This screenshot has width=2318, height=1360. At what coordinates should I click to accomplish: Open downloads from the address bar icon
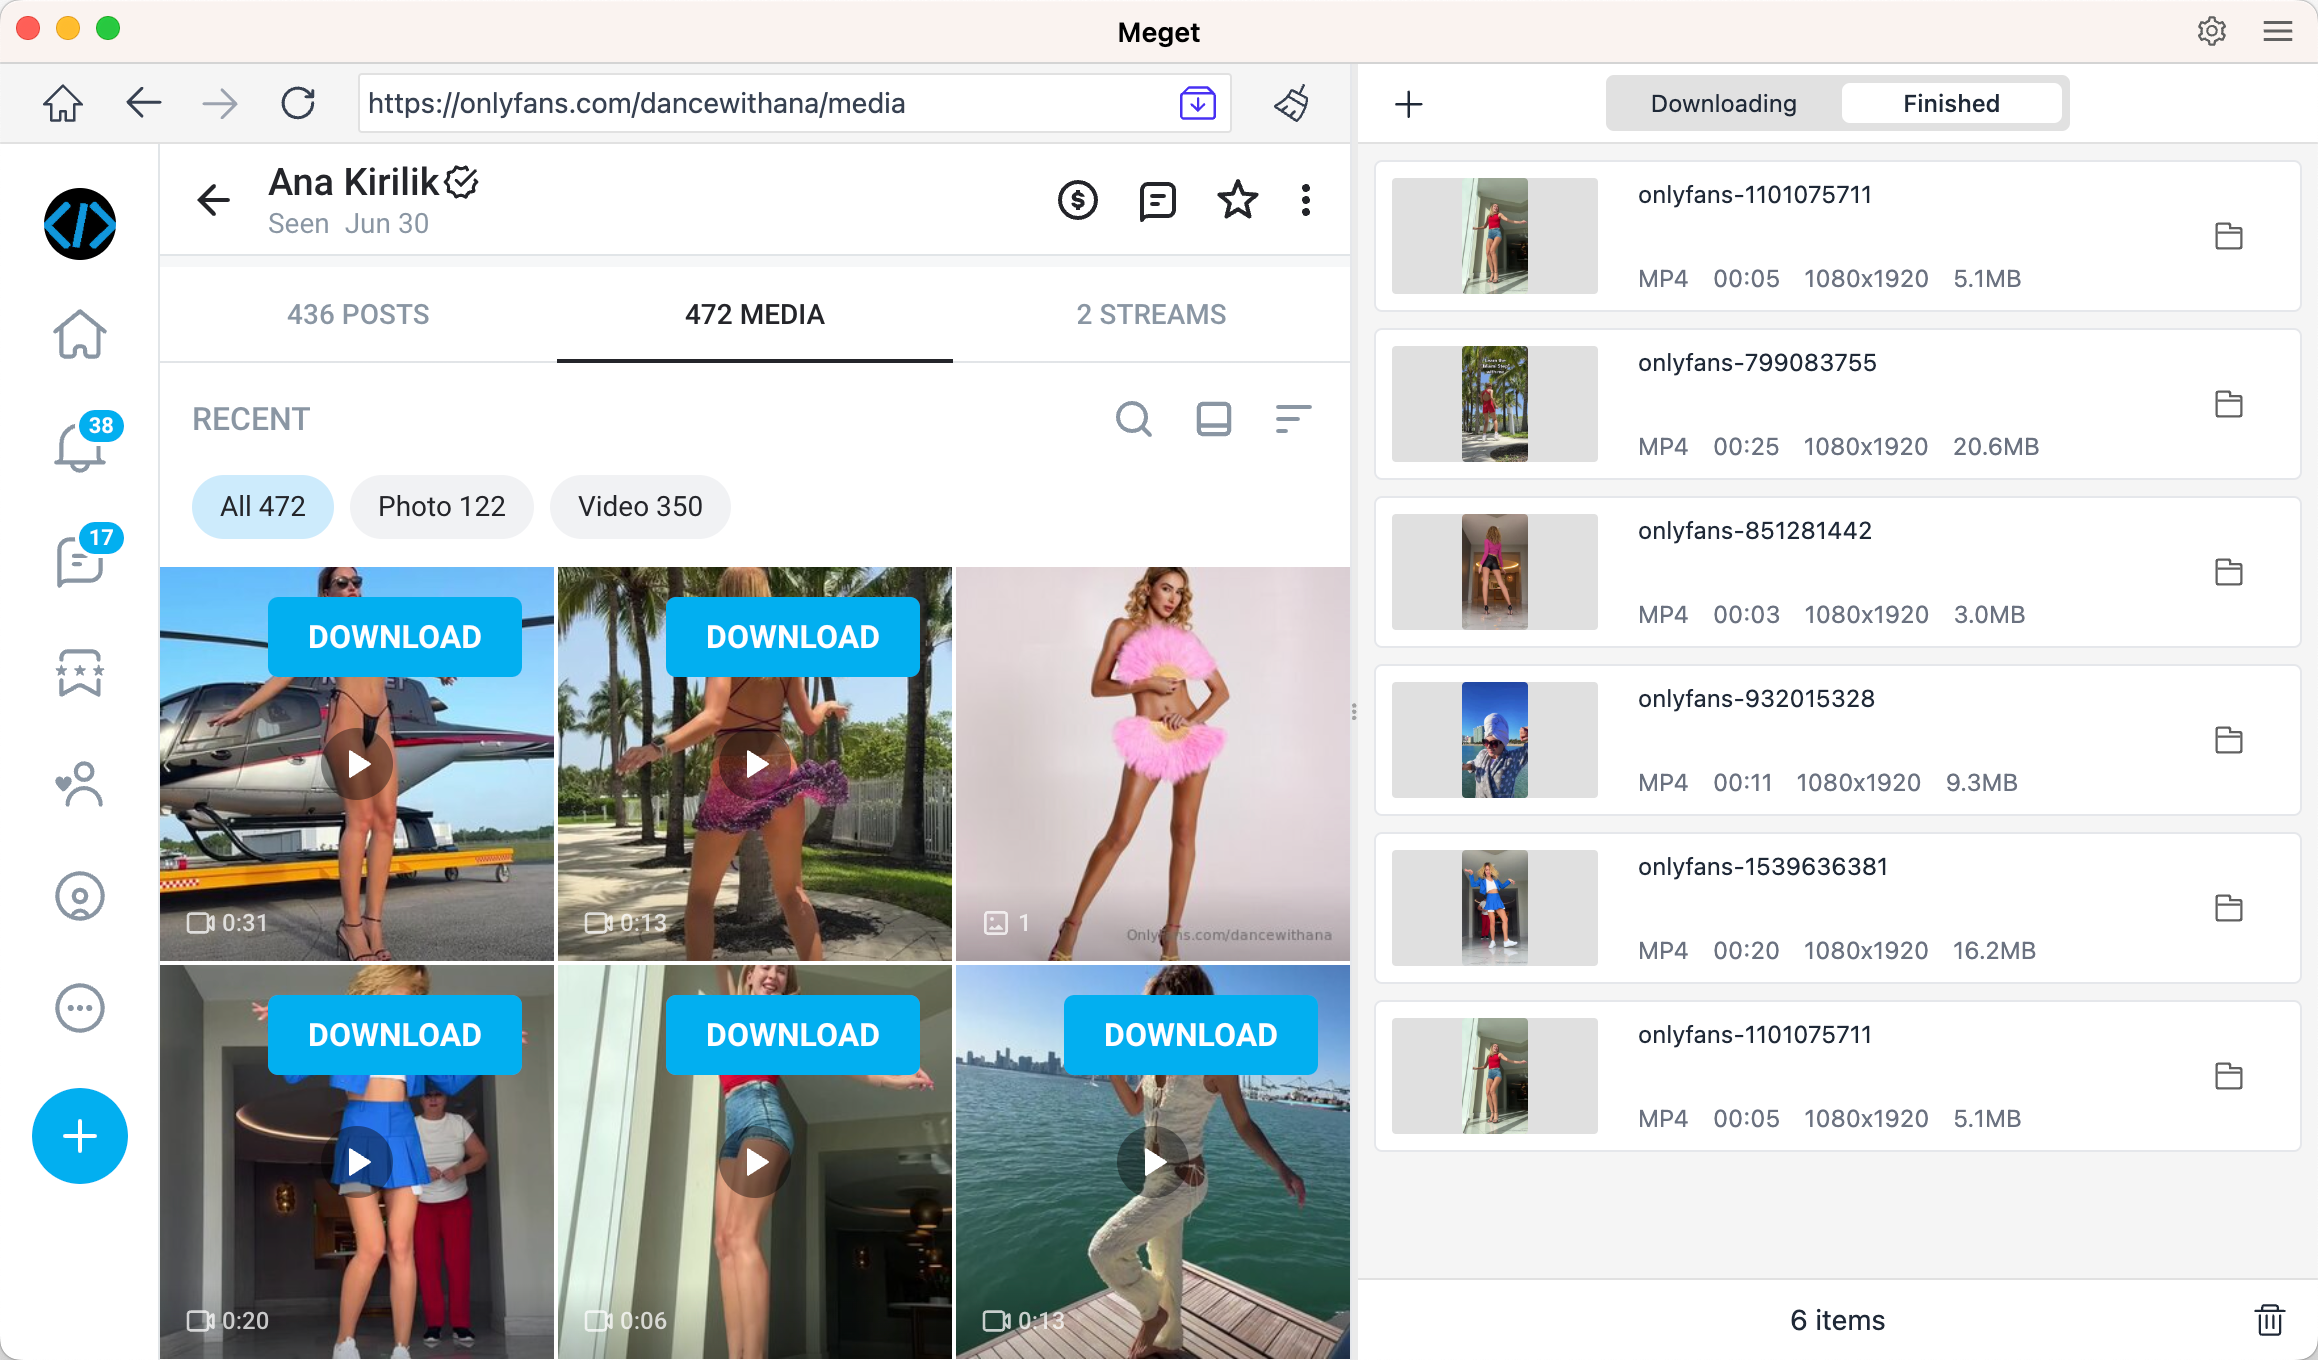[1196, 103]
